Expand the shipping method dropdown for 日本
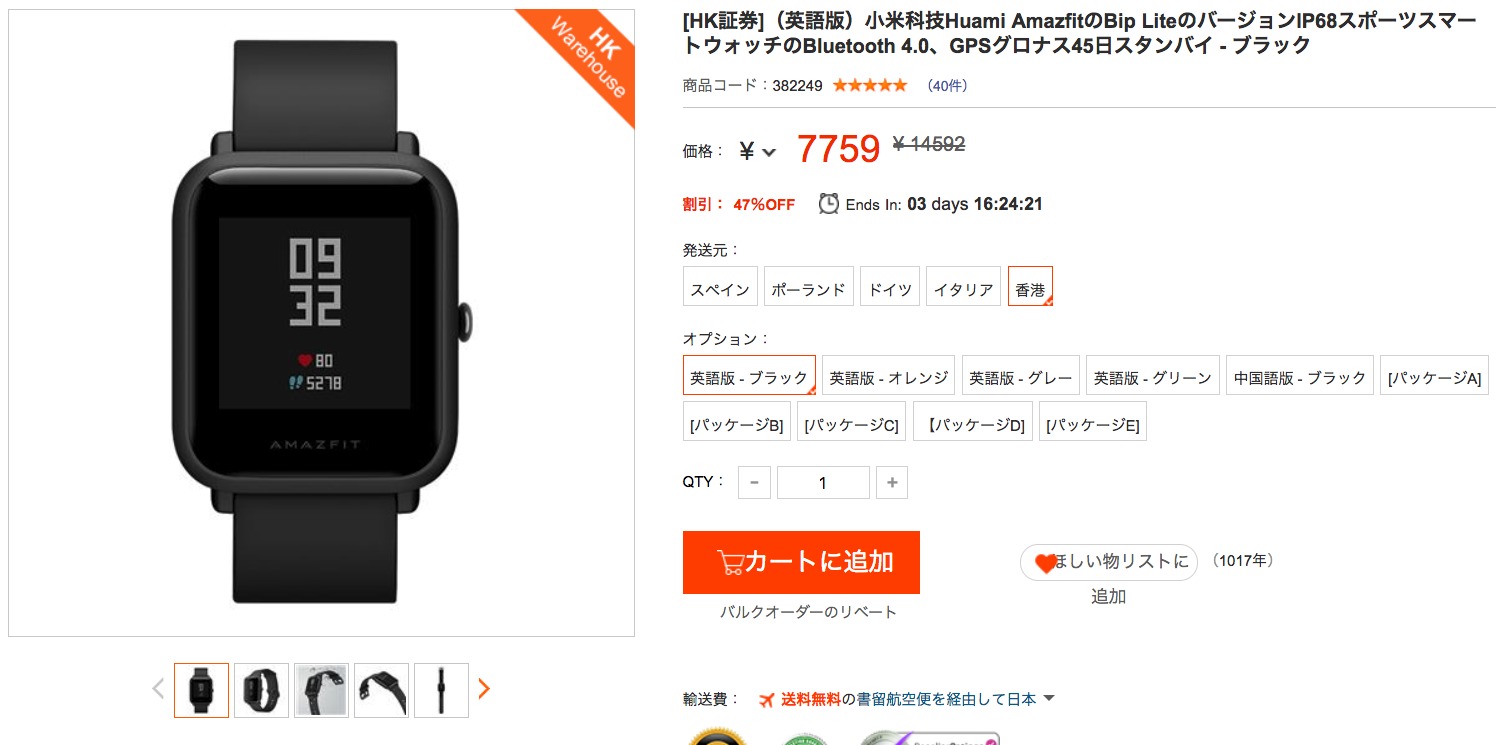 (x=1049, y=699)
